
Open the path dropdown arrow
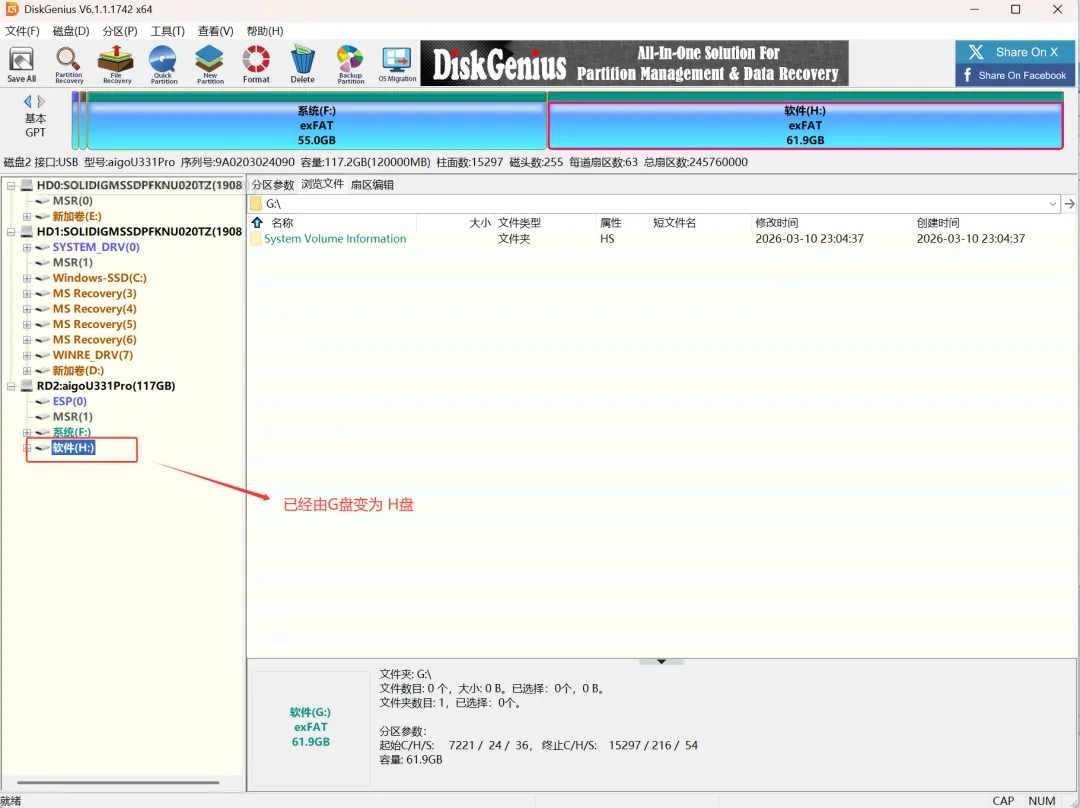click(1052, 204)
